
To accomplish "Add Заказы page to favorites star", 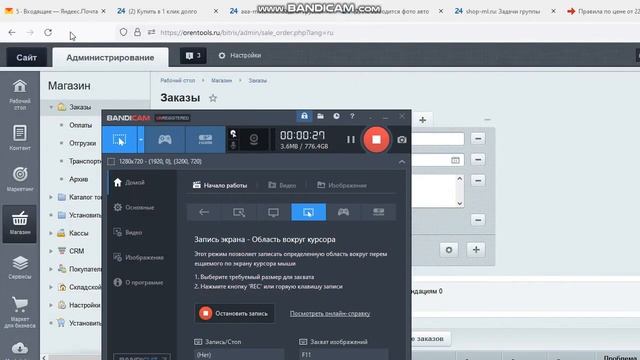I will coord(213,98).
